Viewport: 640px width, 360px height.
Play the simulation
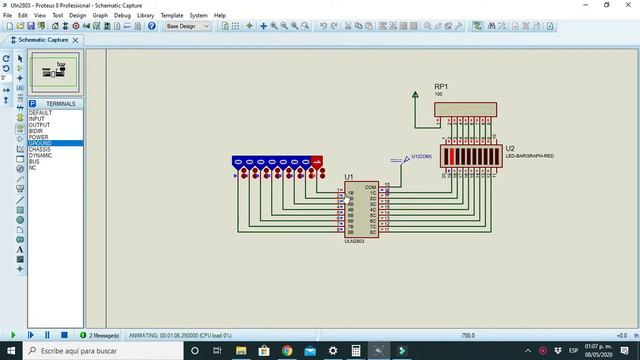pyautogui.click(x=13, y=335)
